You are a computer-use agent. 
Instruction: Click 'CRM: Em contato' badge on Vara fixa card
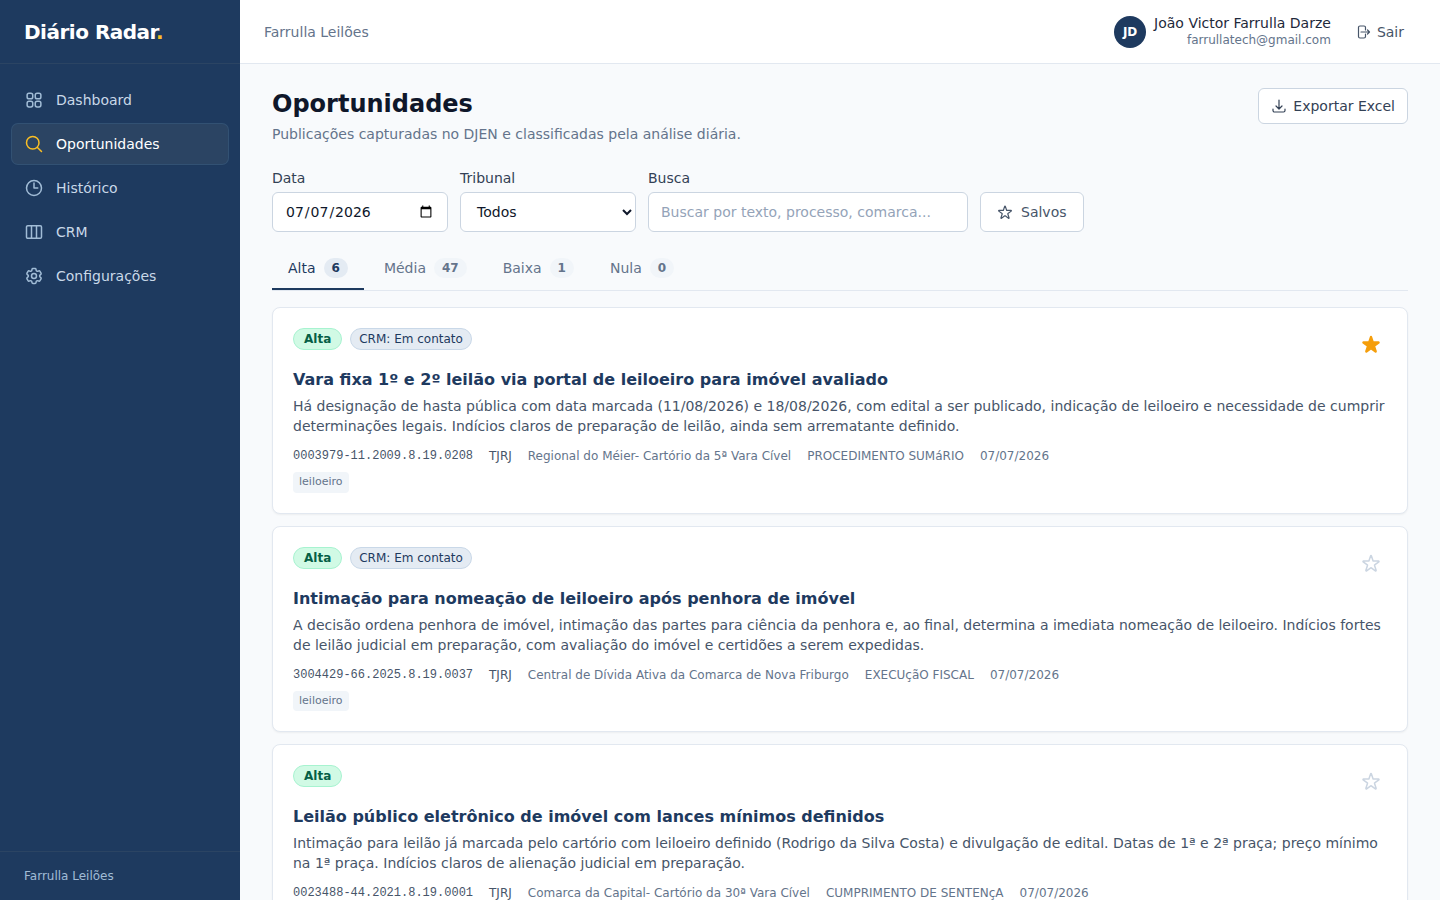pos(411,339)
